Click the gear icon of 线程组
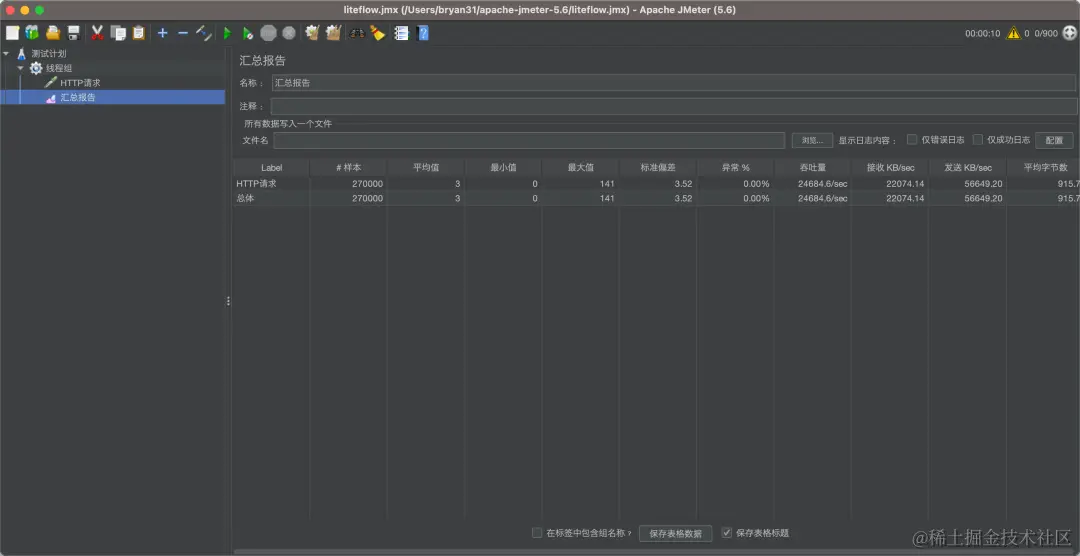This screenshot has width=1080, height=556. click(36, 68)
